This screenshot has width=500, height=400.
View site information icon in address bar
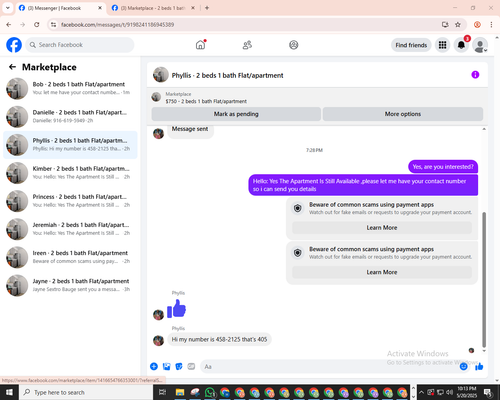53,25
